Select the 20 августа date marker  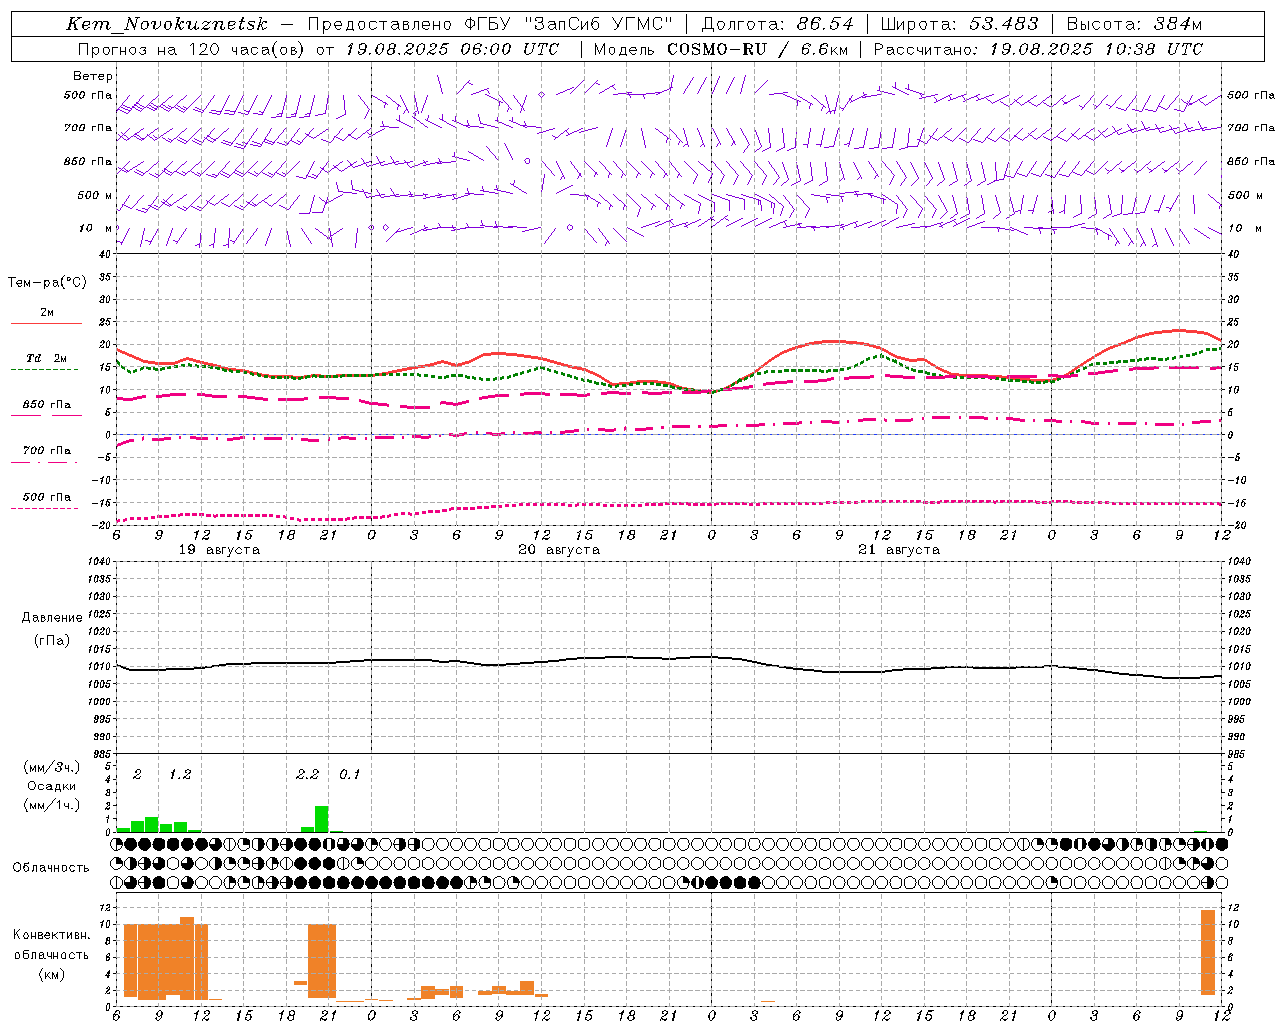559,550
